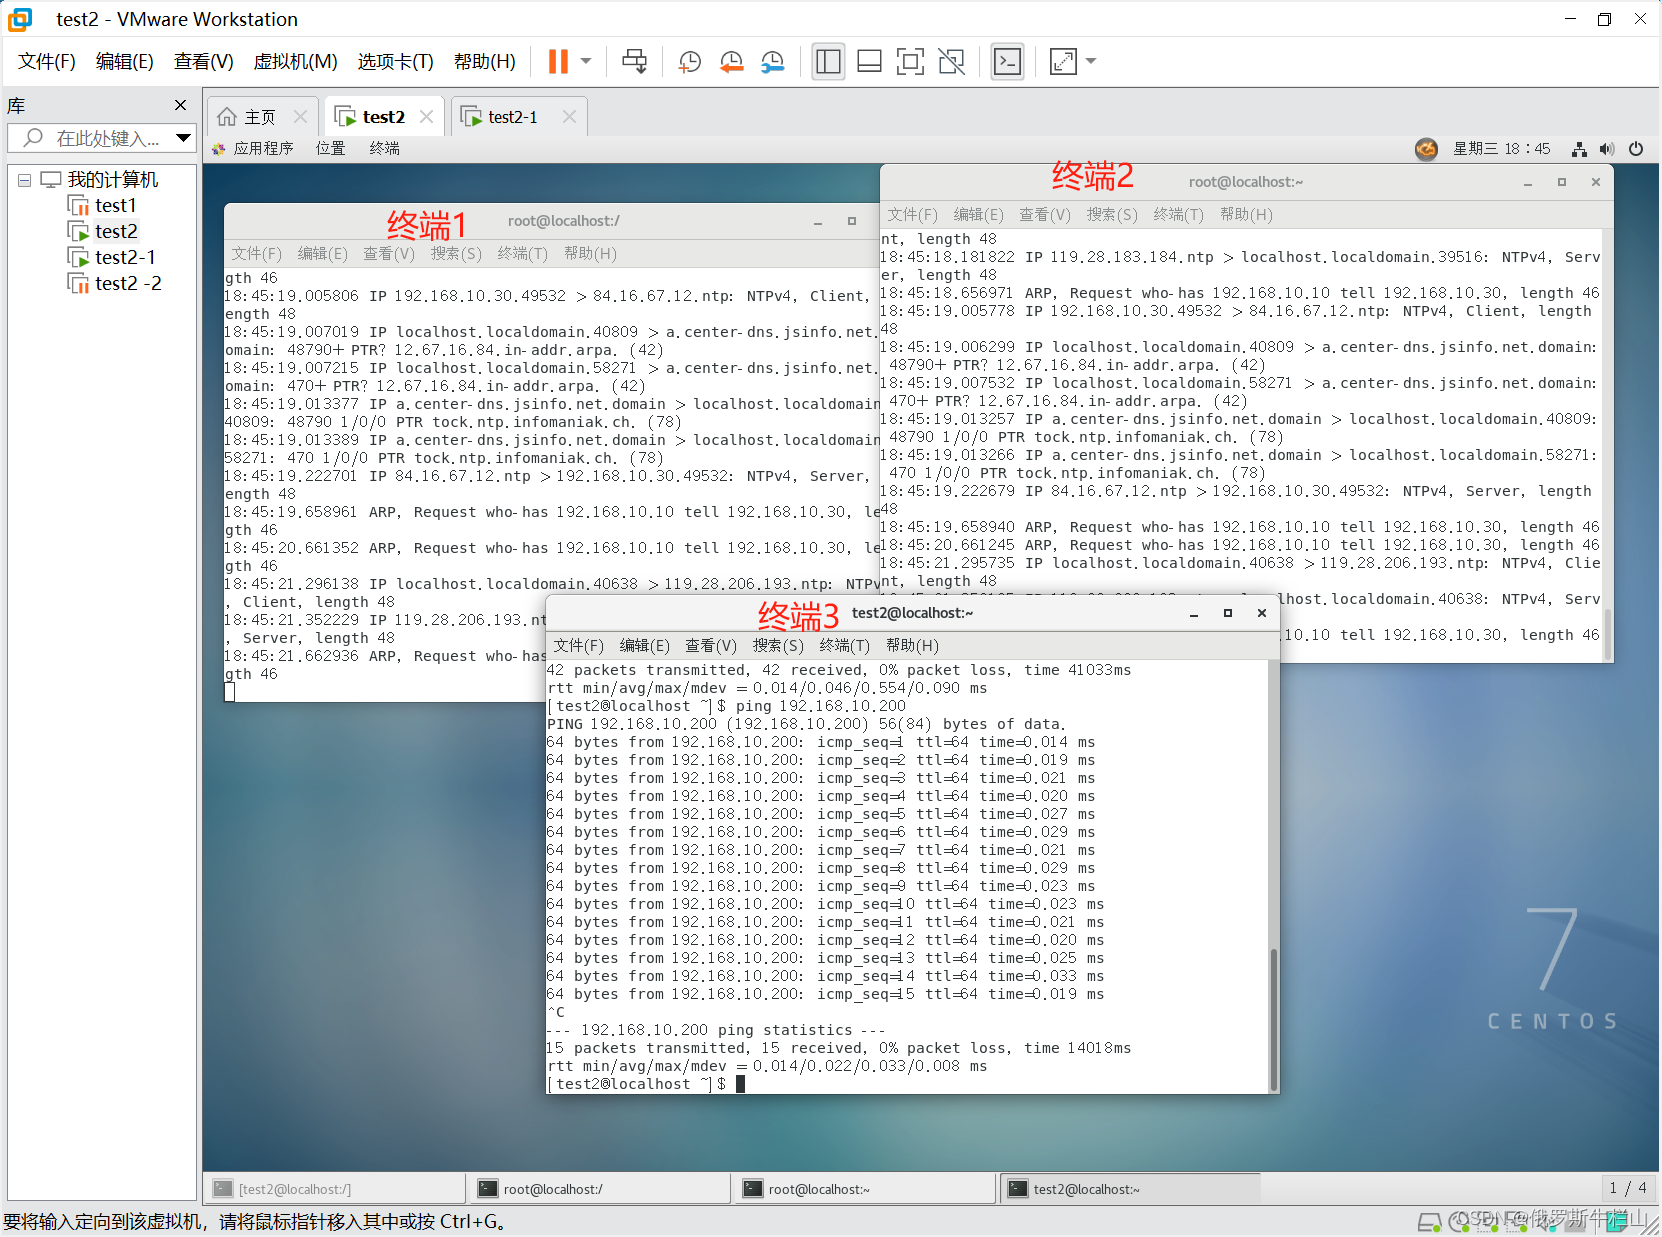This screenshot has width=1662, height=1237.
Task: Open the 虚拟机(M) menu
Action: pos(296,62)
